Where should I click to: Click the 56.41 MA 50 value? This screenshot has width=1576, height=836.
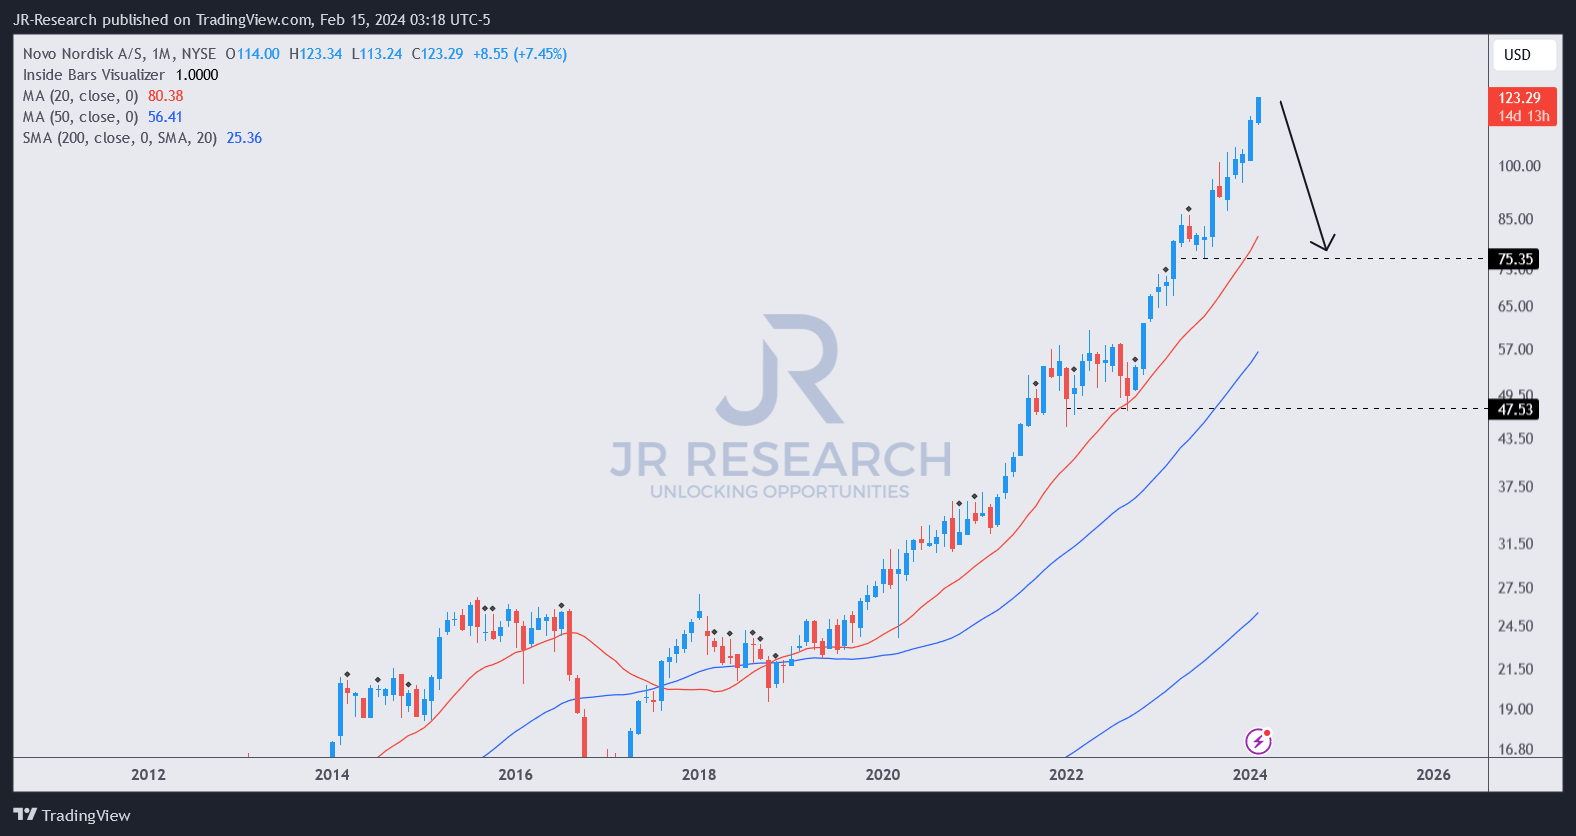166,117
